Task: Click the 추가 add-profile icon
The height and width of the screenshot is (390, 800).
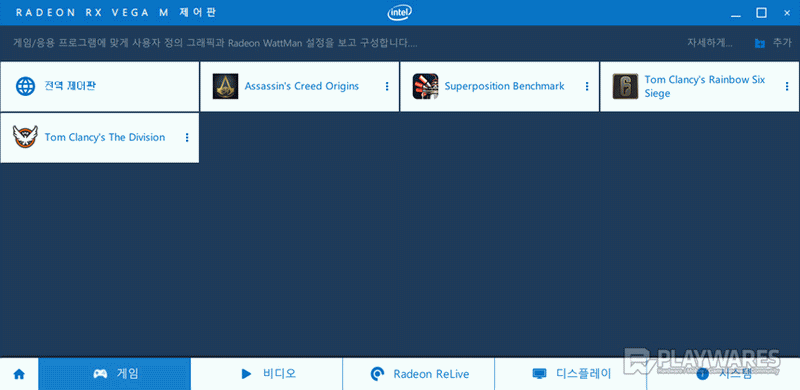Action: (760, 43)
